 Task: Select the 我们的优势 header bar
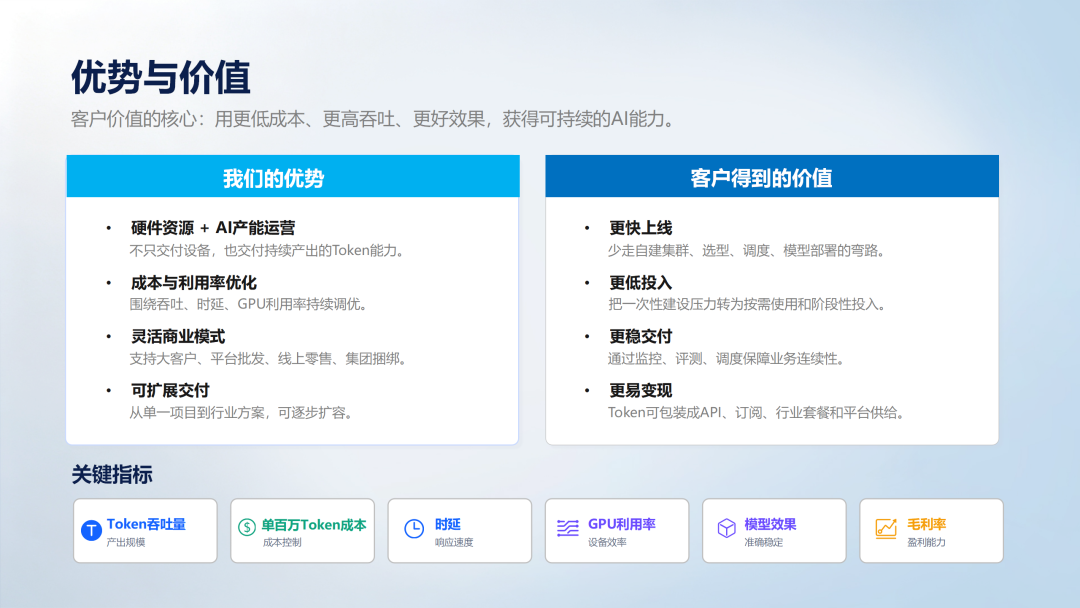point(293,176)
